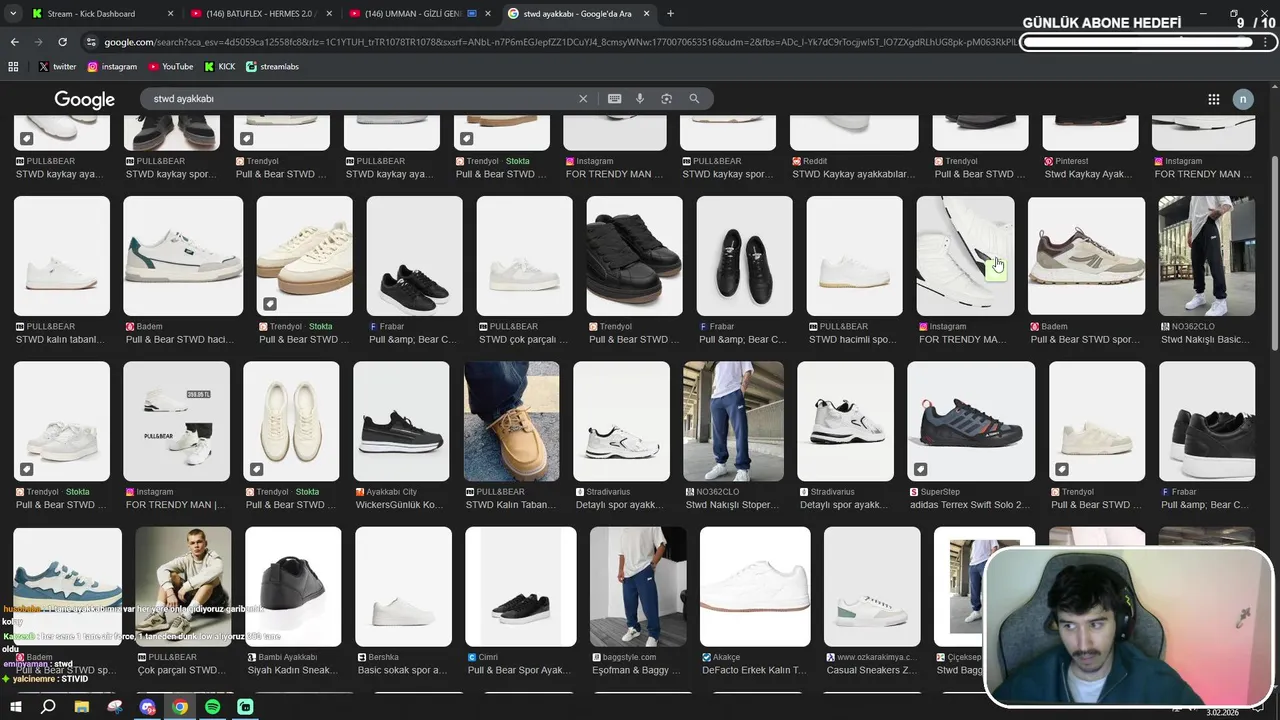1280x720 pixels.
Task: Click the stwd ayakkabı search field
Action: [360, 99]
